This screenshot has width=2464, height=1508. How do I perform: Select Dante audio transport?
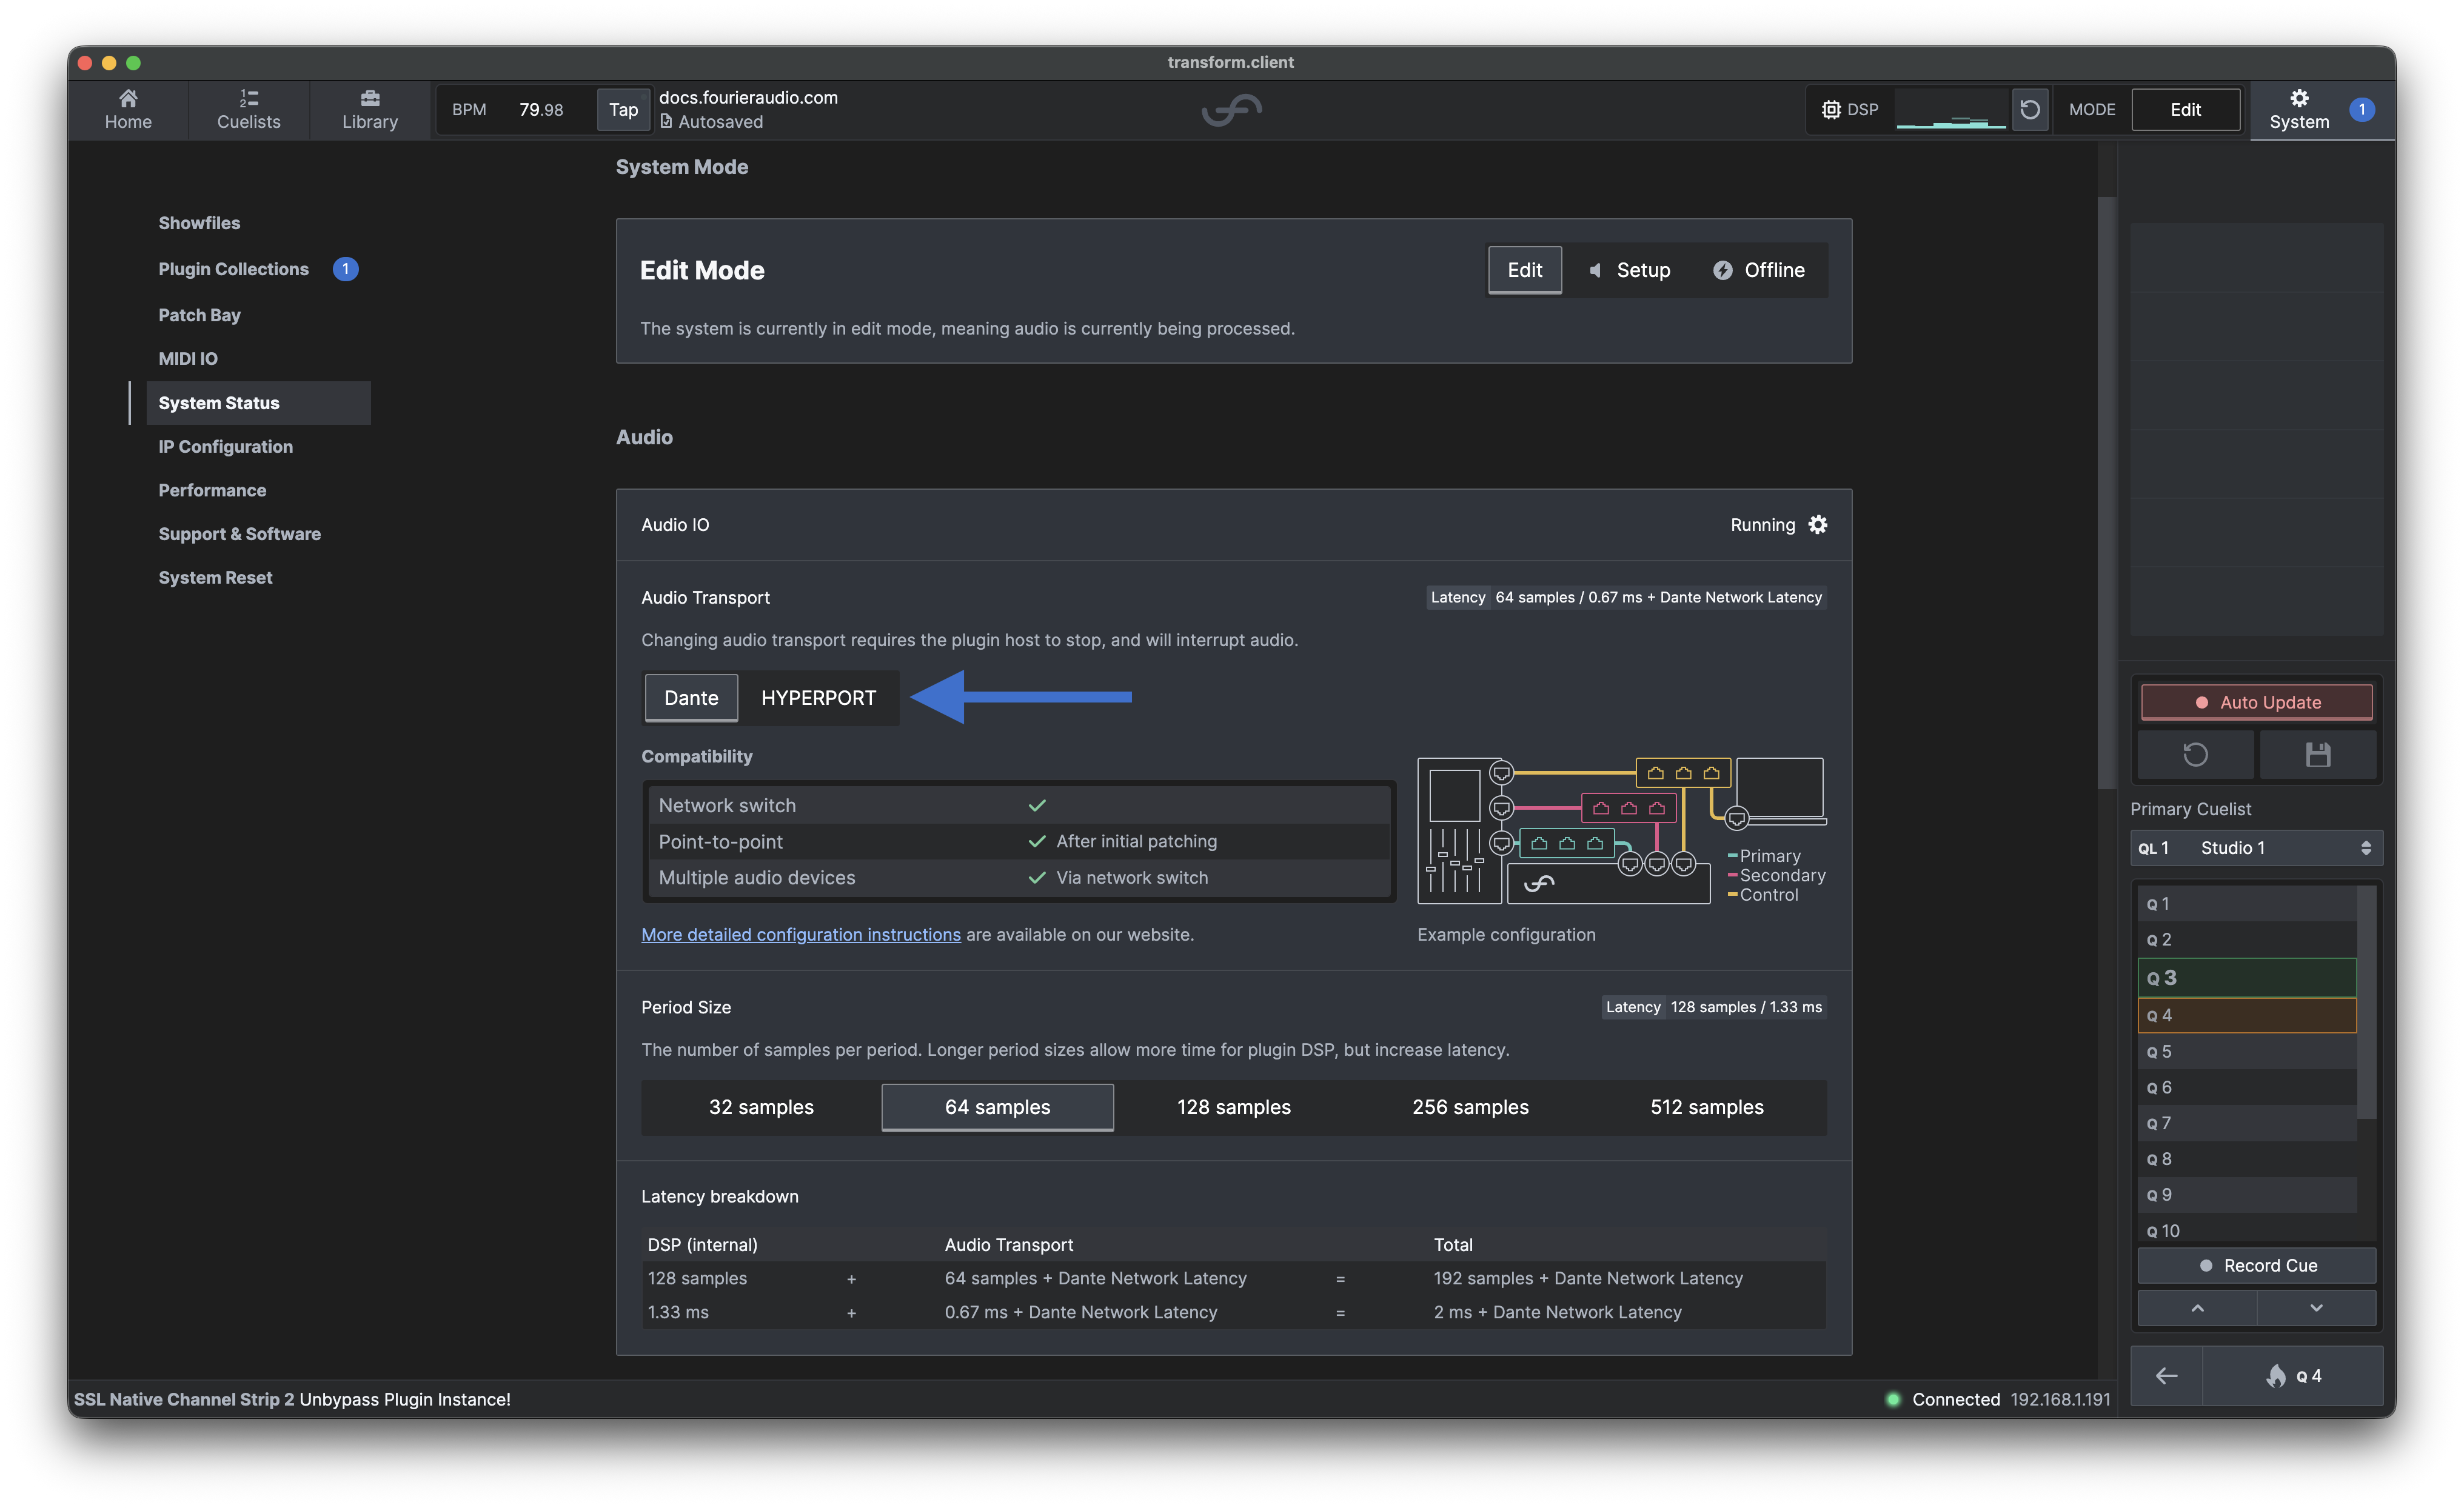coord(690,697)
